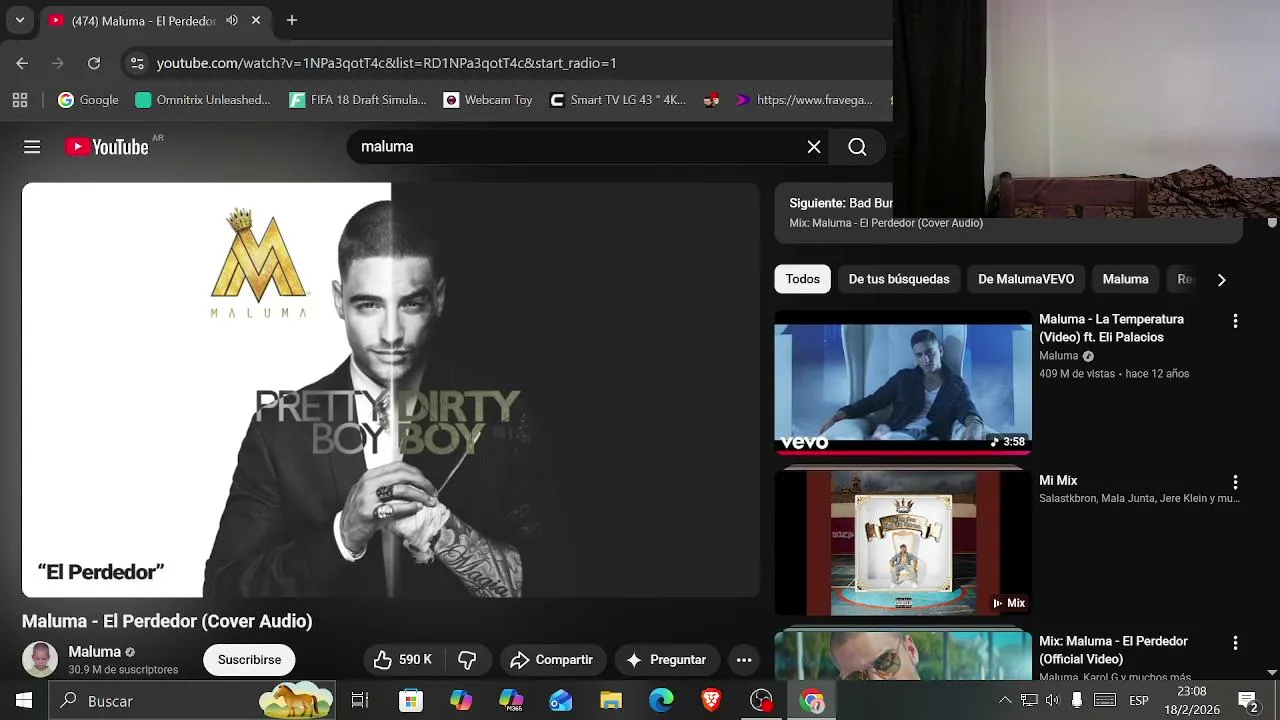Launch Brave browser from taskbar
This screenshot has width=1280, height=720.
(711, 701)
